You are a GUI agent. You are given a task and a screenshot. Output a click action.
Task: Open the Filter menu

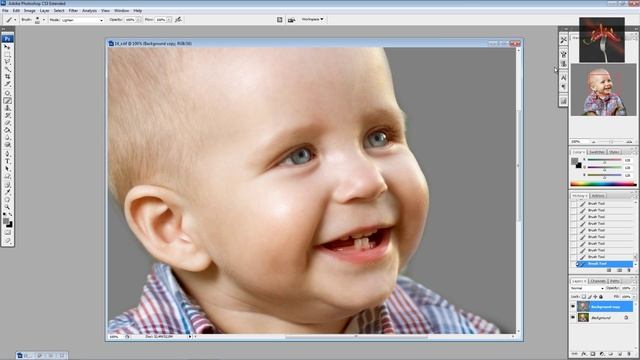coord(73,11)
